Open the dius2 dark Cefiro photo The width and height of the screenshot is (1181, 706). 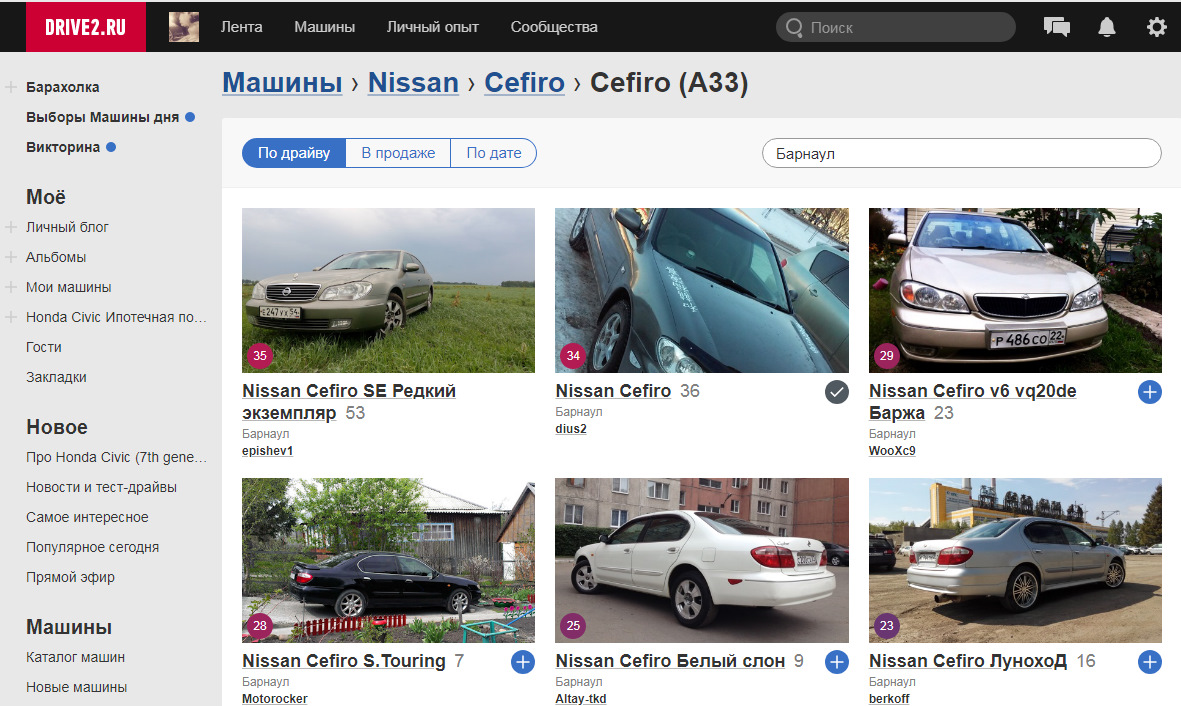702,290
